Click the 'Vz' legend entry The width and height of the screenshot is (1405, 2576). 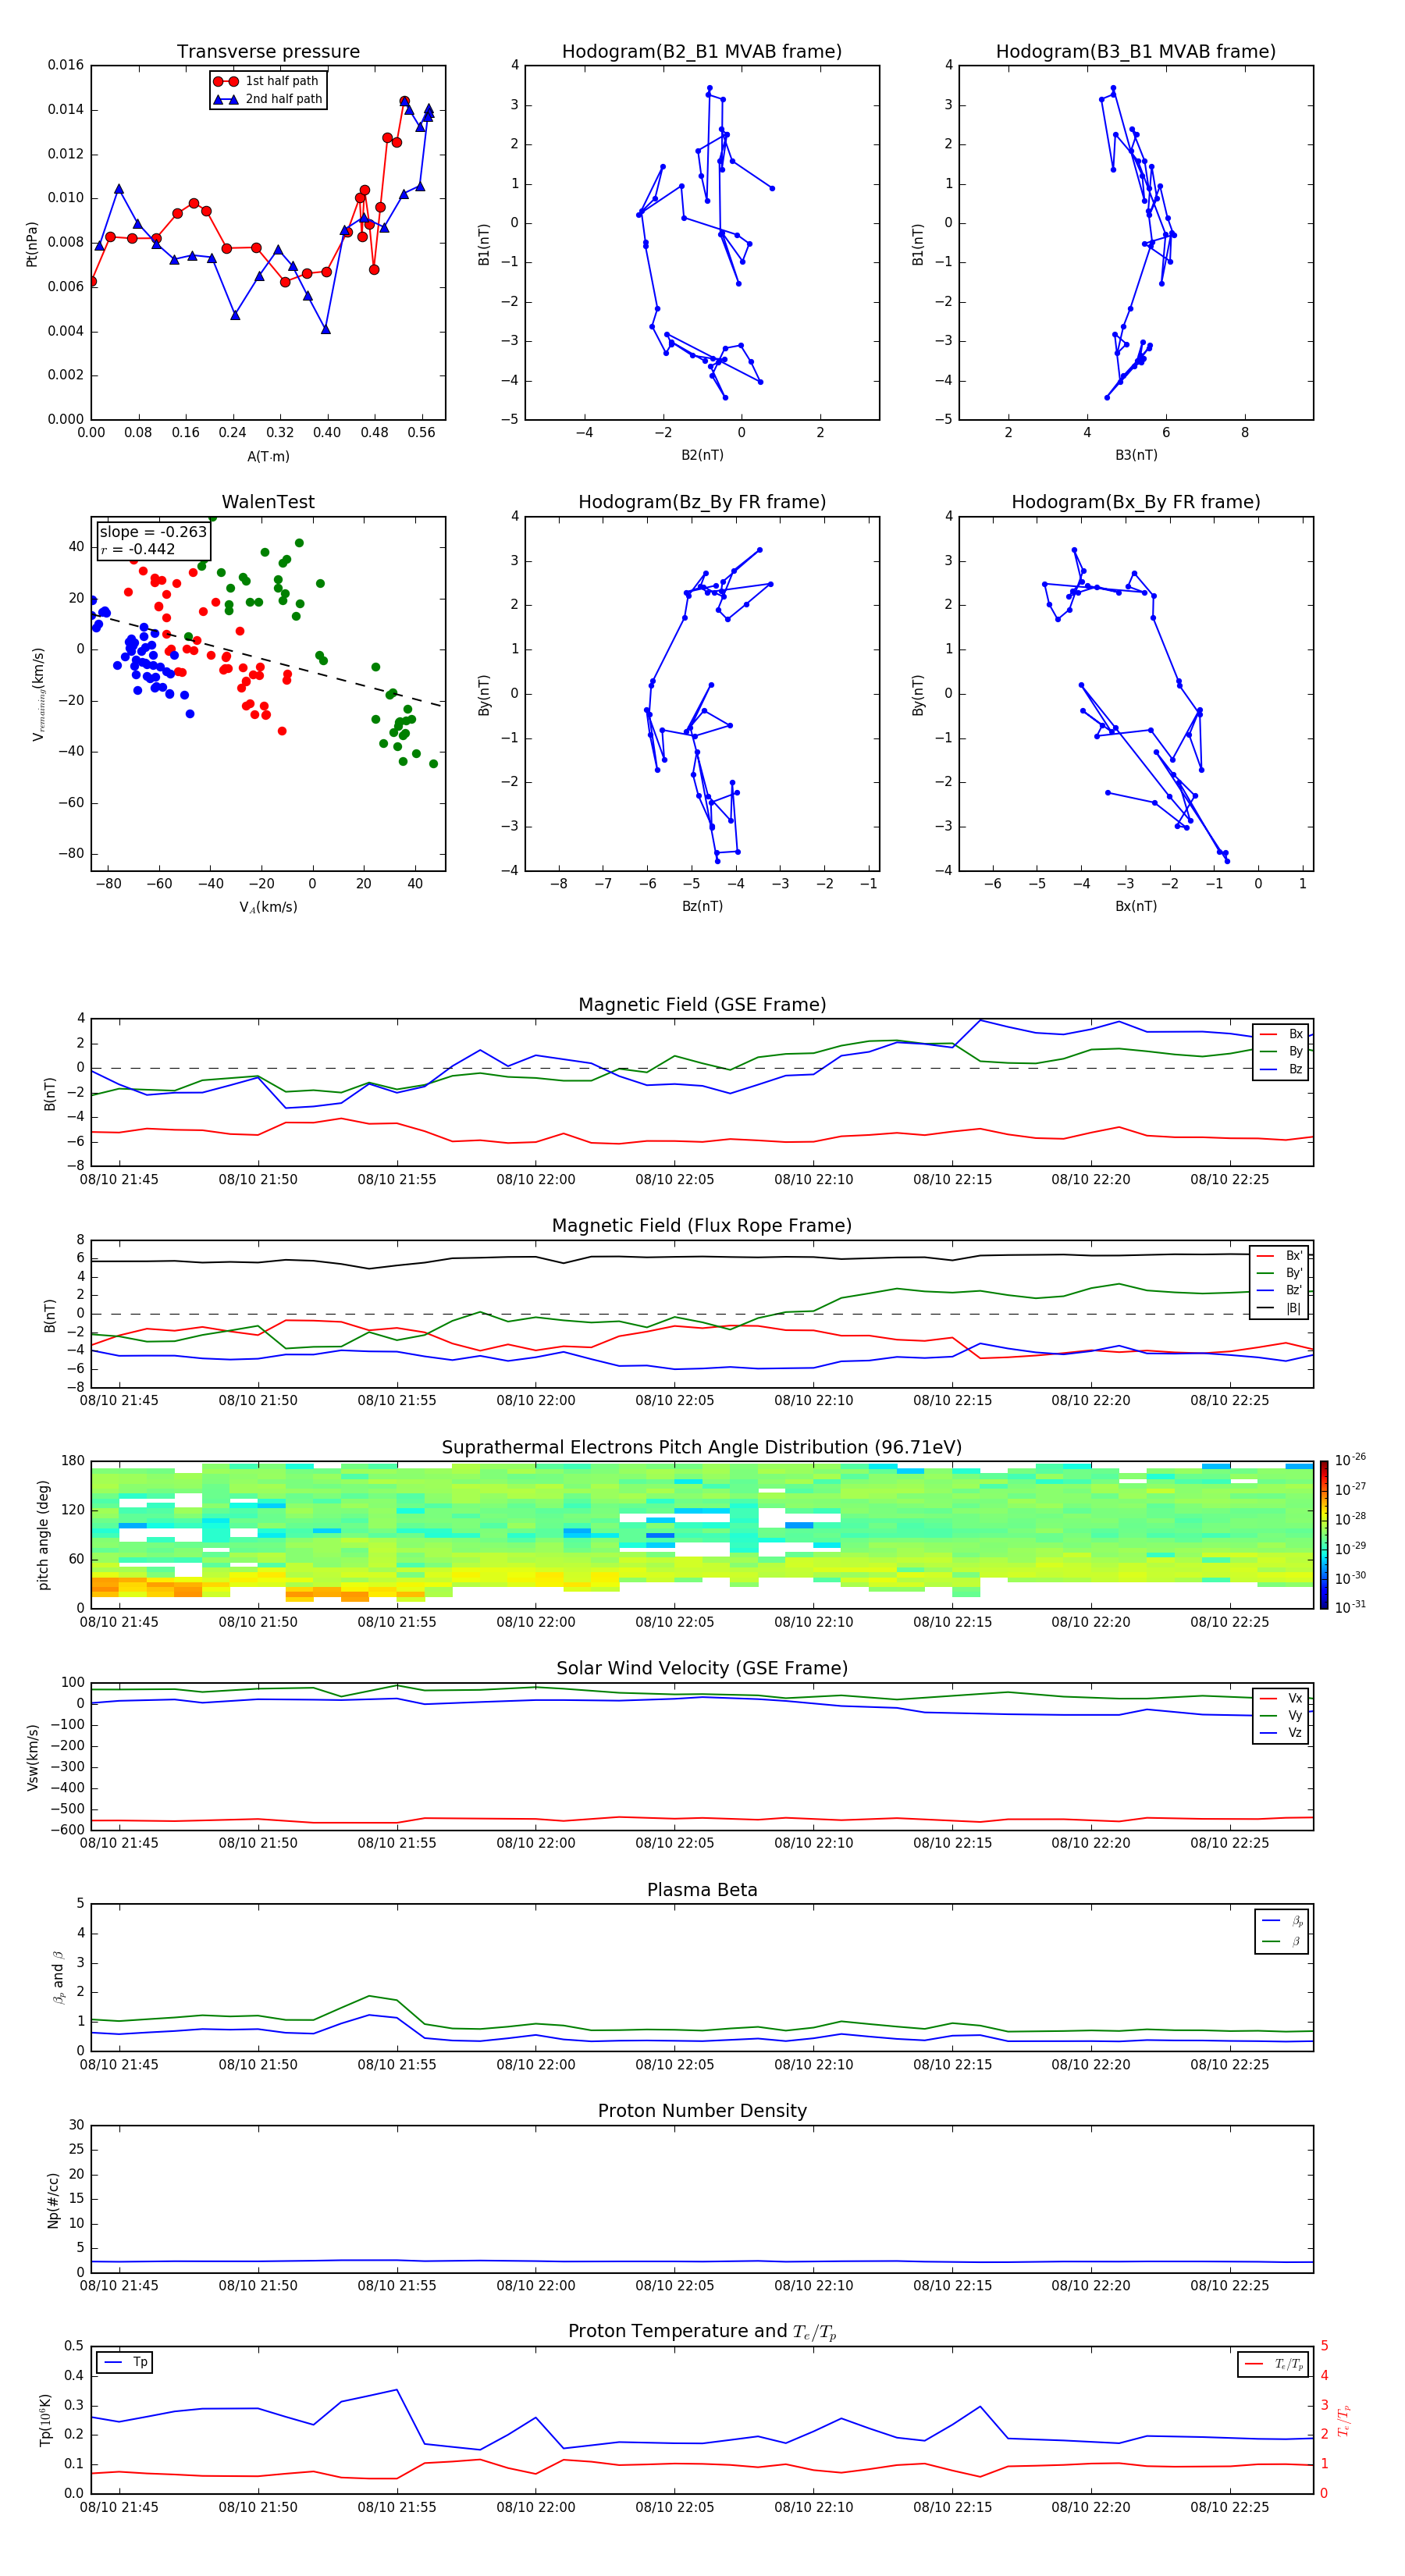point(1282,1733)
